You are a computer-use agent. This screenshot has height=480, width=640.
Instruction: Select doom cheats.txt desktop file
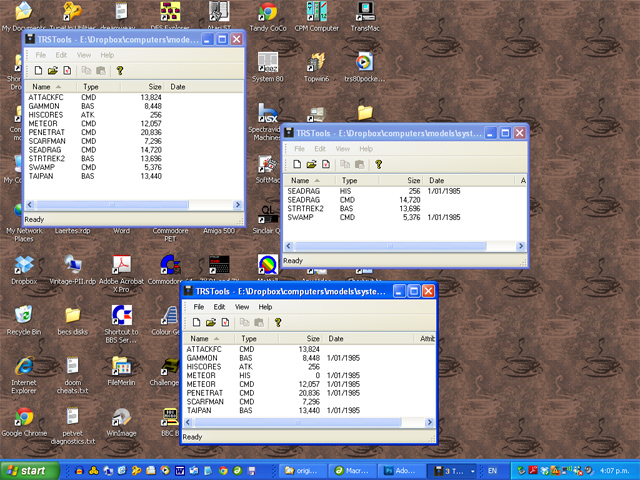tap(73, 375)
